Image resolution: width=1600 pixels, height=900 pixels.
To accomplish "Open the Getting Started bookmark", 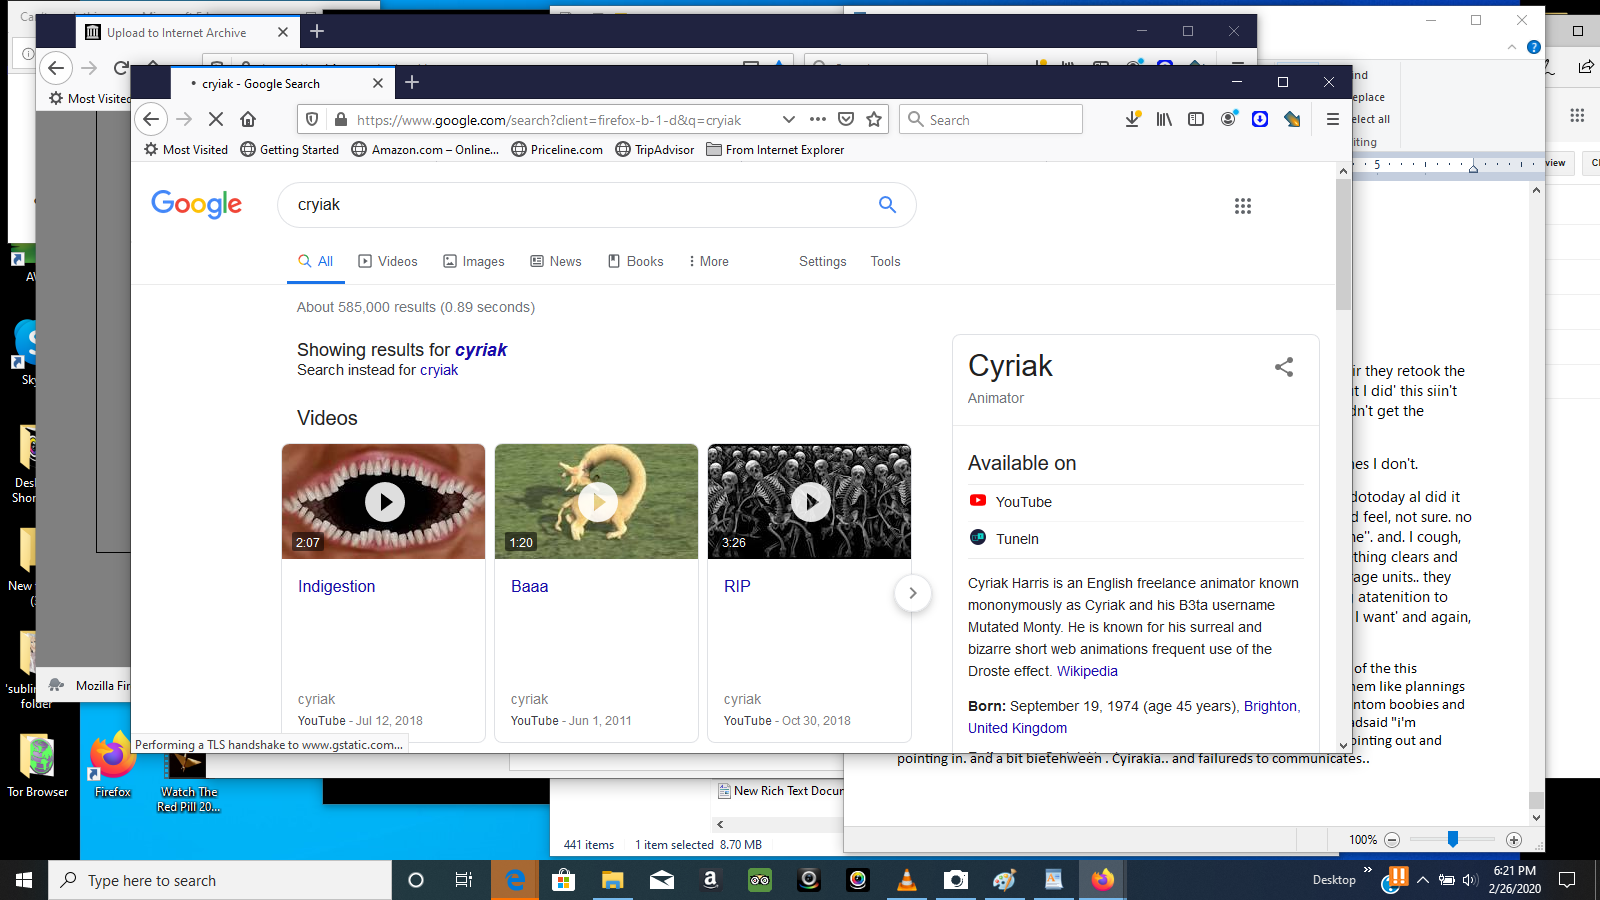I will pos(290,150).
